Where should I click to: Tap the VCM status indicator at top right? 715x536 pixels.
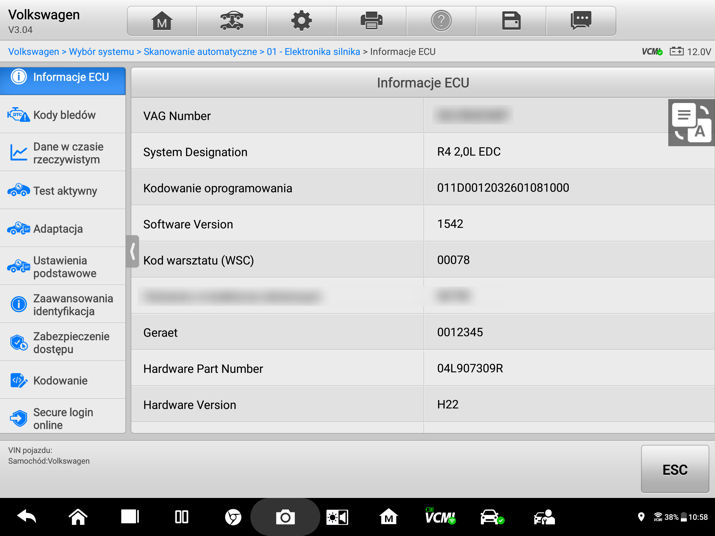tap(652, 52)
